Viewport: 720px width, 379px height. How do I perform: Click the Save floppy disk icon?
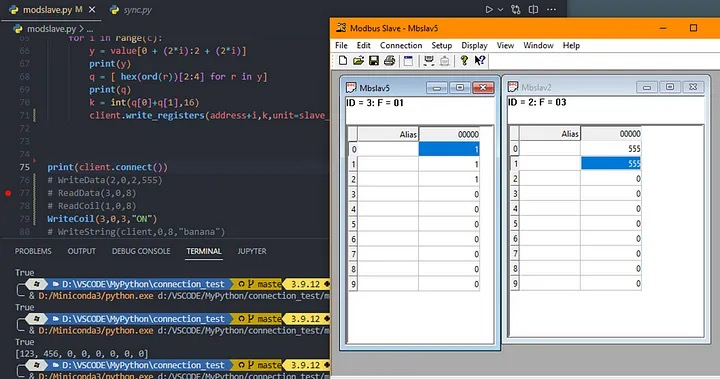374,61
